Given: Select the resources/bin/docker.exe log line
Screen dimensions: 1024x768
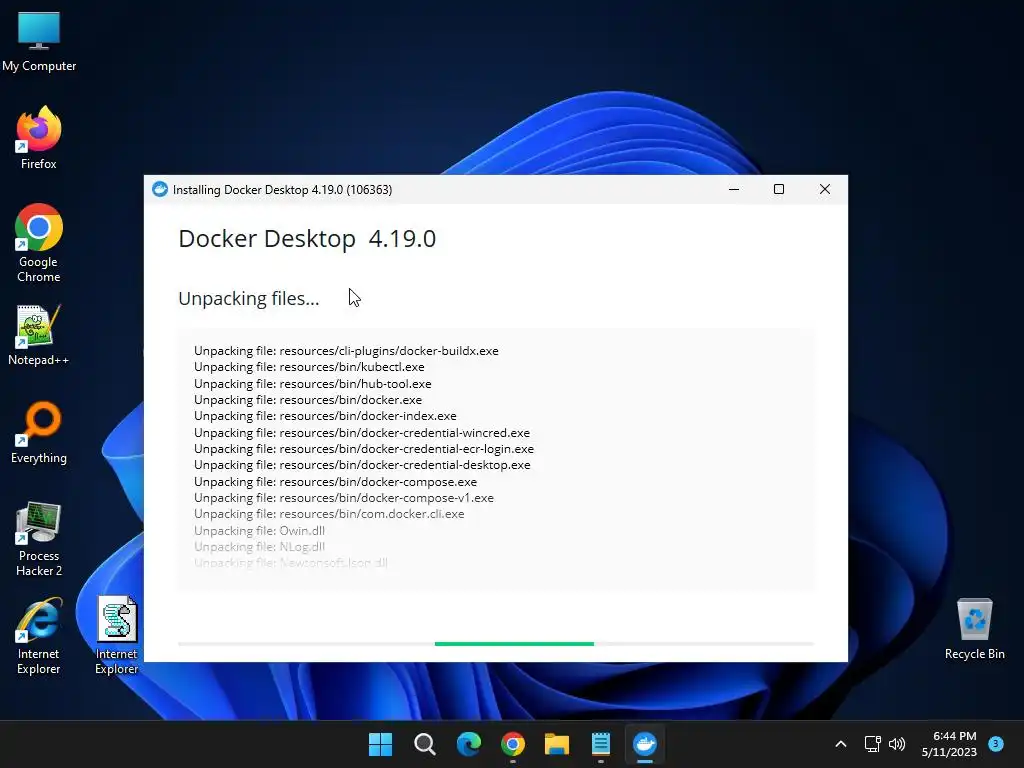Looking at the screenshot, I should (x=308, y=400).
